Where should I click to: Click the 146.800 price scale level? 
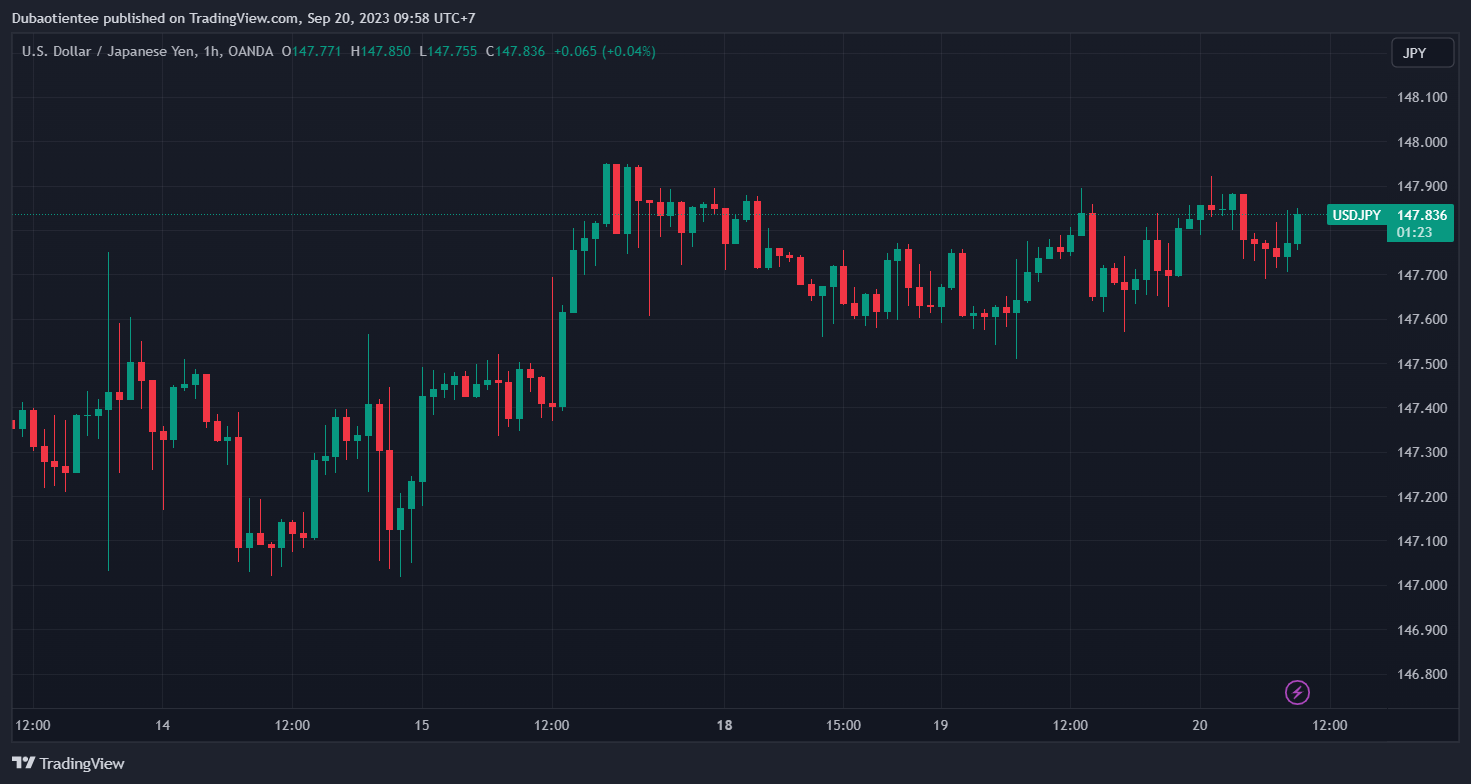[1421, 675]
